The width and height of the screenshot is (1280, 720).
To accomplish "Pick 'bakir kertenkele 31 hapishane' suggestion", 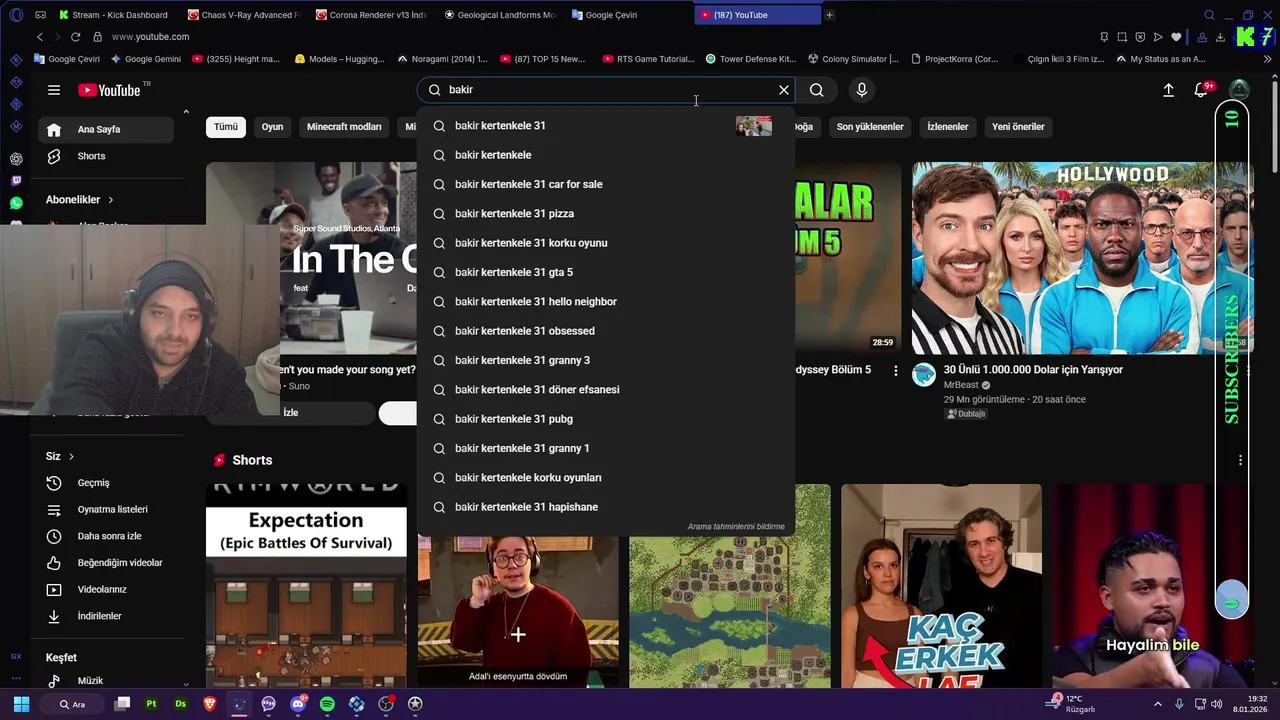I will point(606,507).
